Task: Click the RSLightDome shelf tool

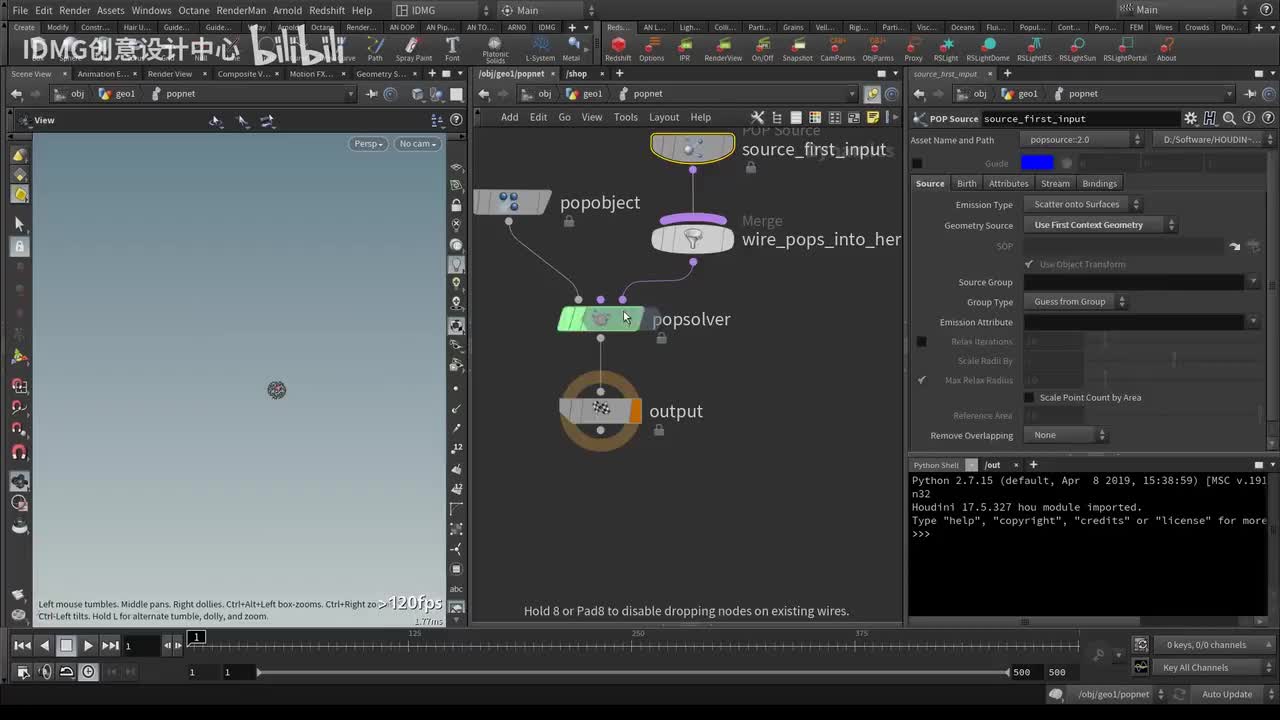Action: pyautogui.click(x=988, y=48)
